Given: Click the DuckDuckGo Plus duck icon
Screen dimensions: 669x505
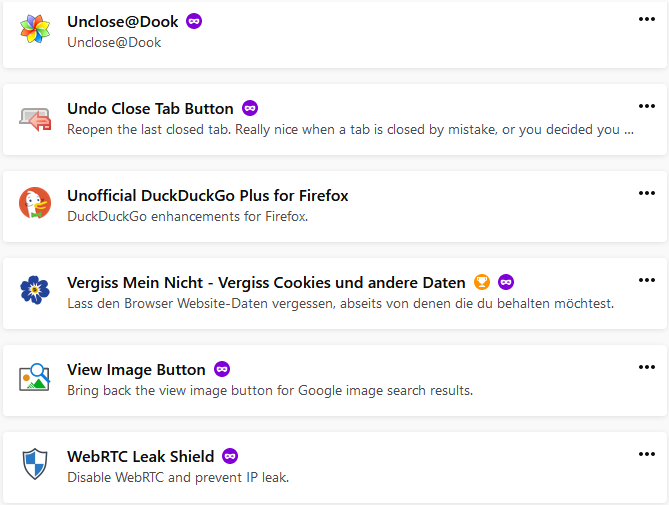Looking at the screenshot, I should [x=34, y=204].
